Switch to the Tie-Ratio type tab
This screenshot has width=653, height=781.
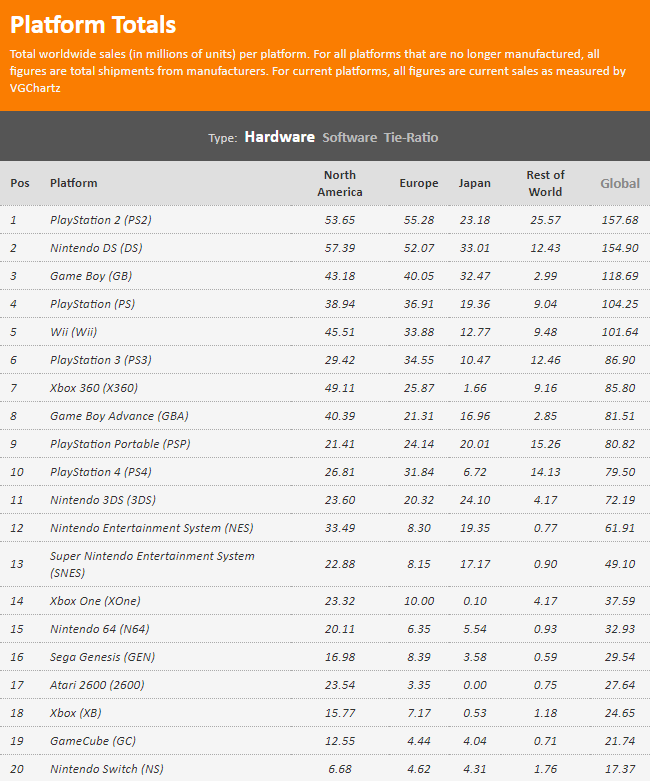[411, 137]
